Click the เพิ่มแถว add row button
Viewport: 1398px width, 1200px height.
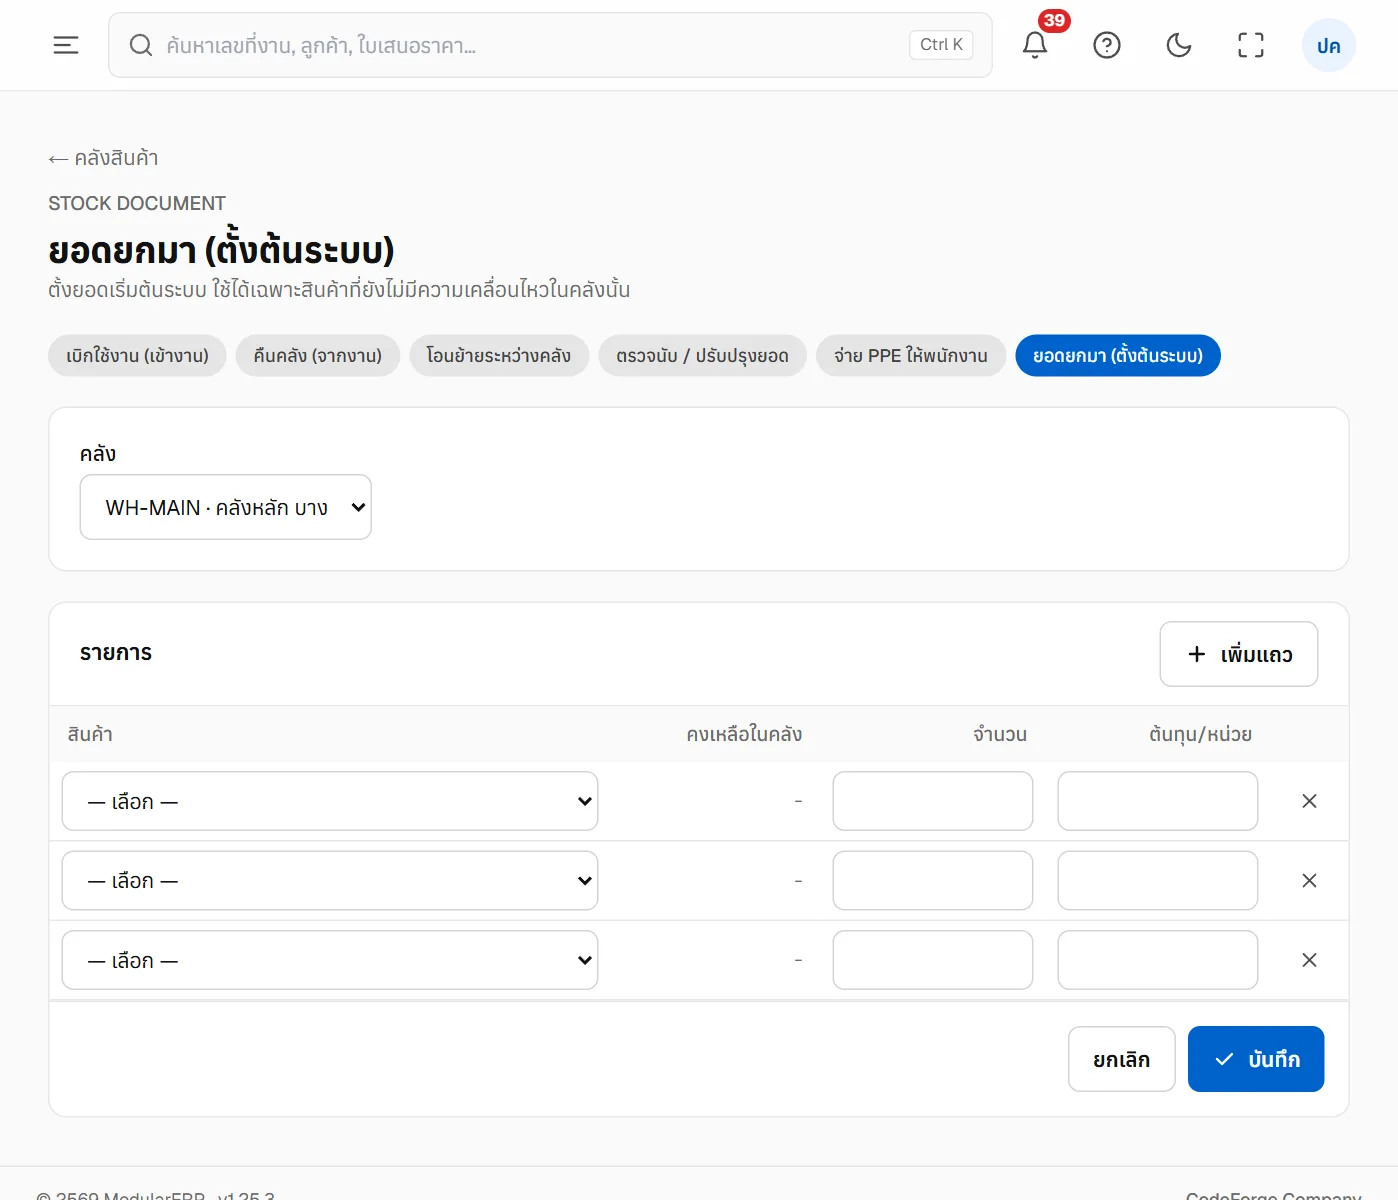1239,654
